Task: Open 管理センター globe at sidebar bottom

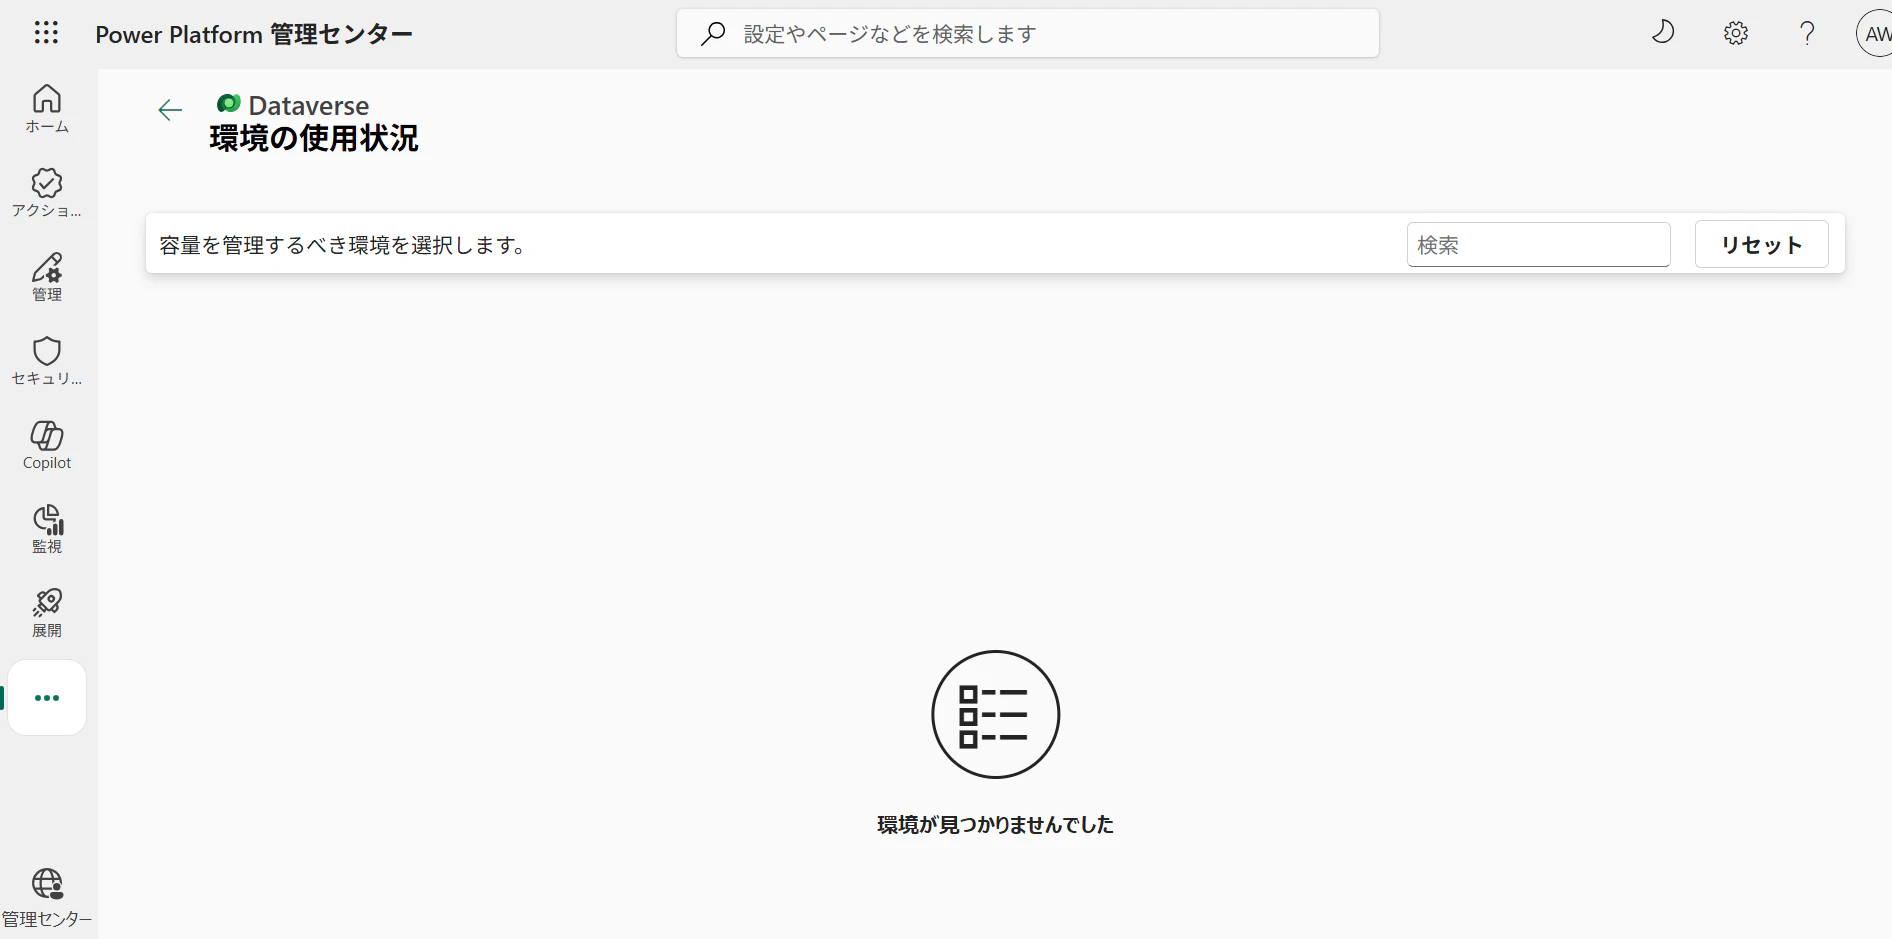Action: tap(47, 898)
